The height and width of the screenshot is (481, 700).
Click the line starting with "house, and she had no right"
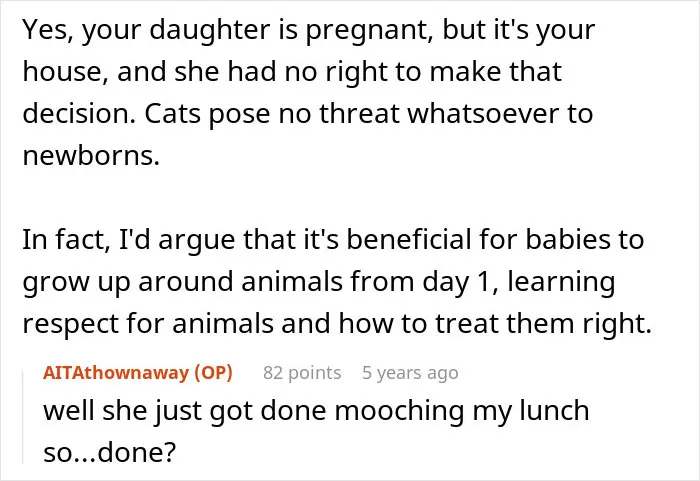point(292,72)
